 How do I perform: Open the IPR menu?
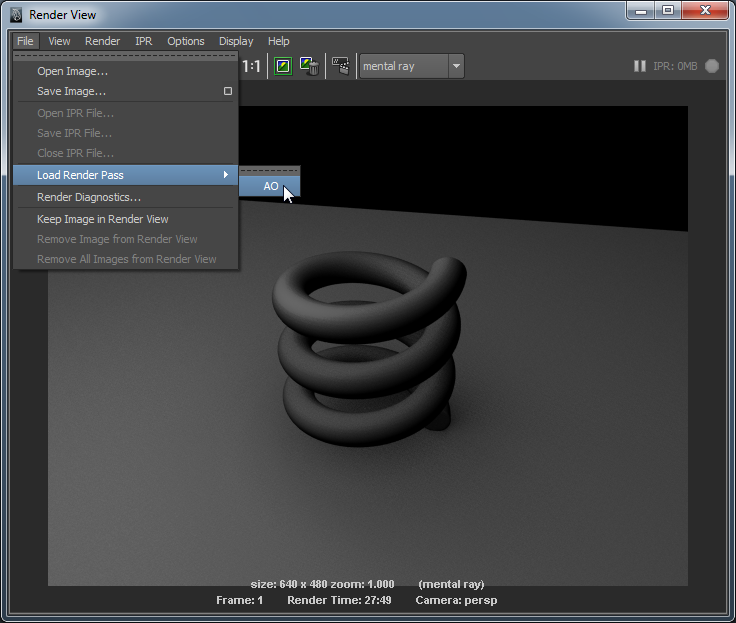143,41
